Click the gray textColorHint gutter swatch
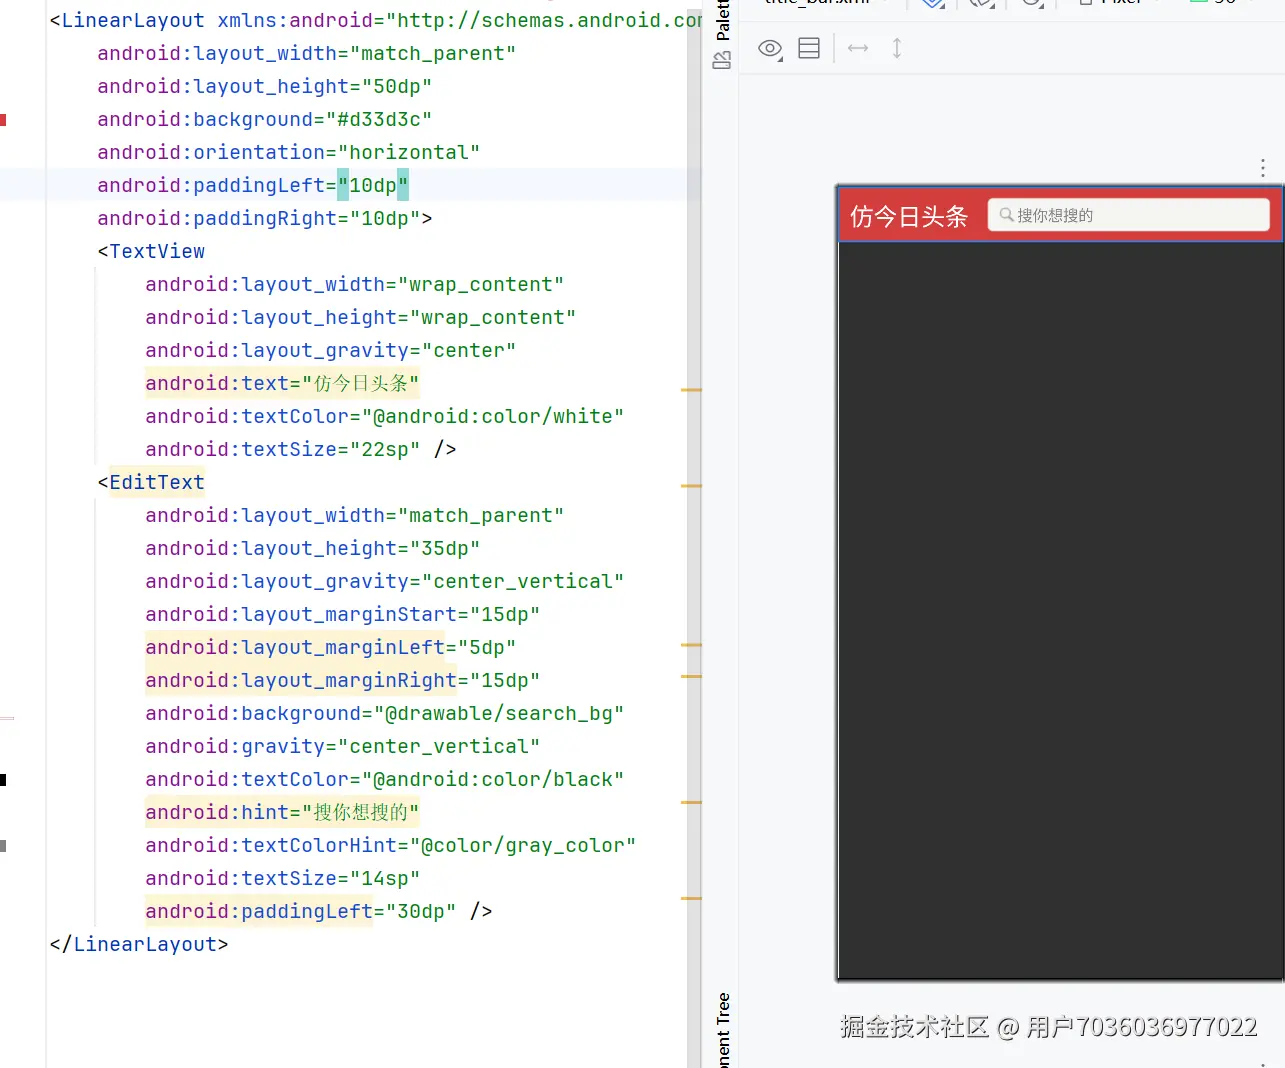 (x=3, y=846)
